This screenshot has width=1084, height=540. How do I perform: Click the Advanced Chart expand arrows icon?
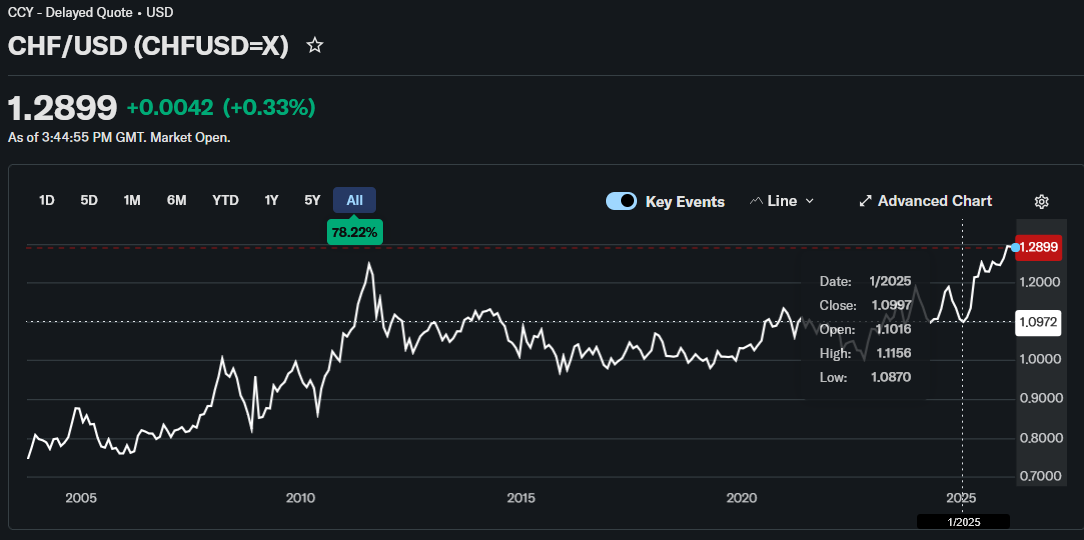pos(866,201)
